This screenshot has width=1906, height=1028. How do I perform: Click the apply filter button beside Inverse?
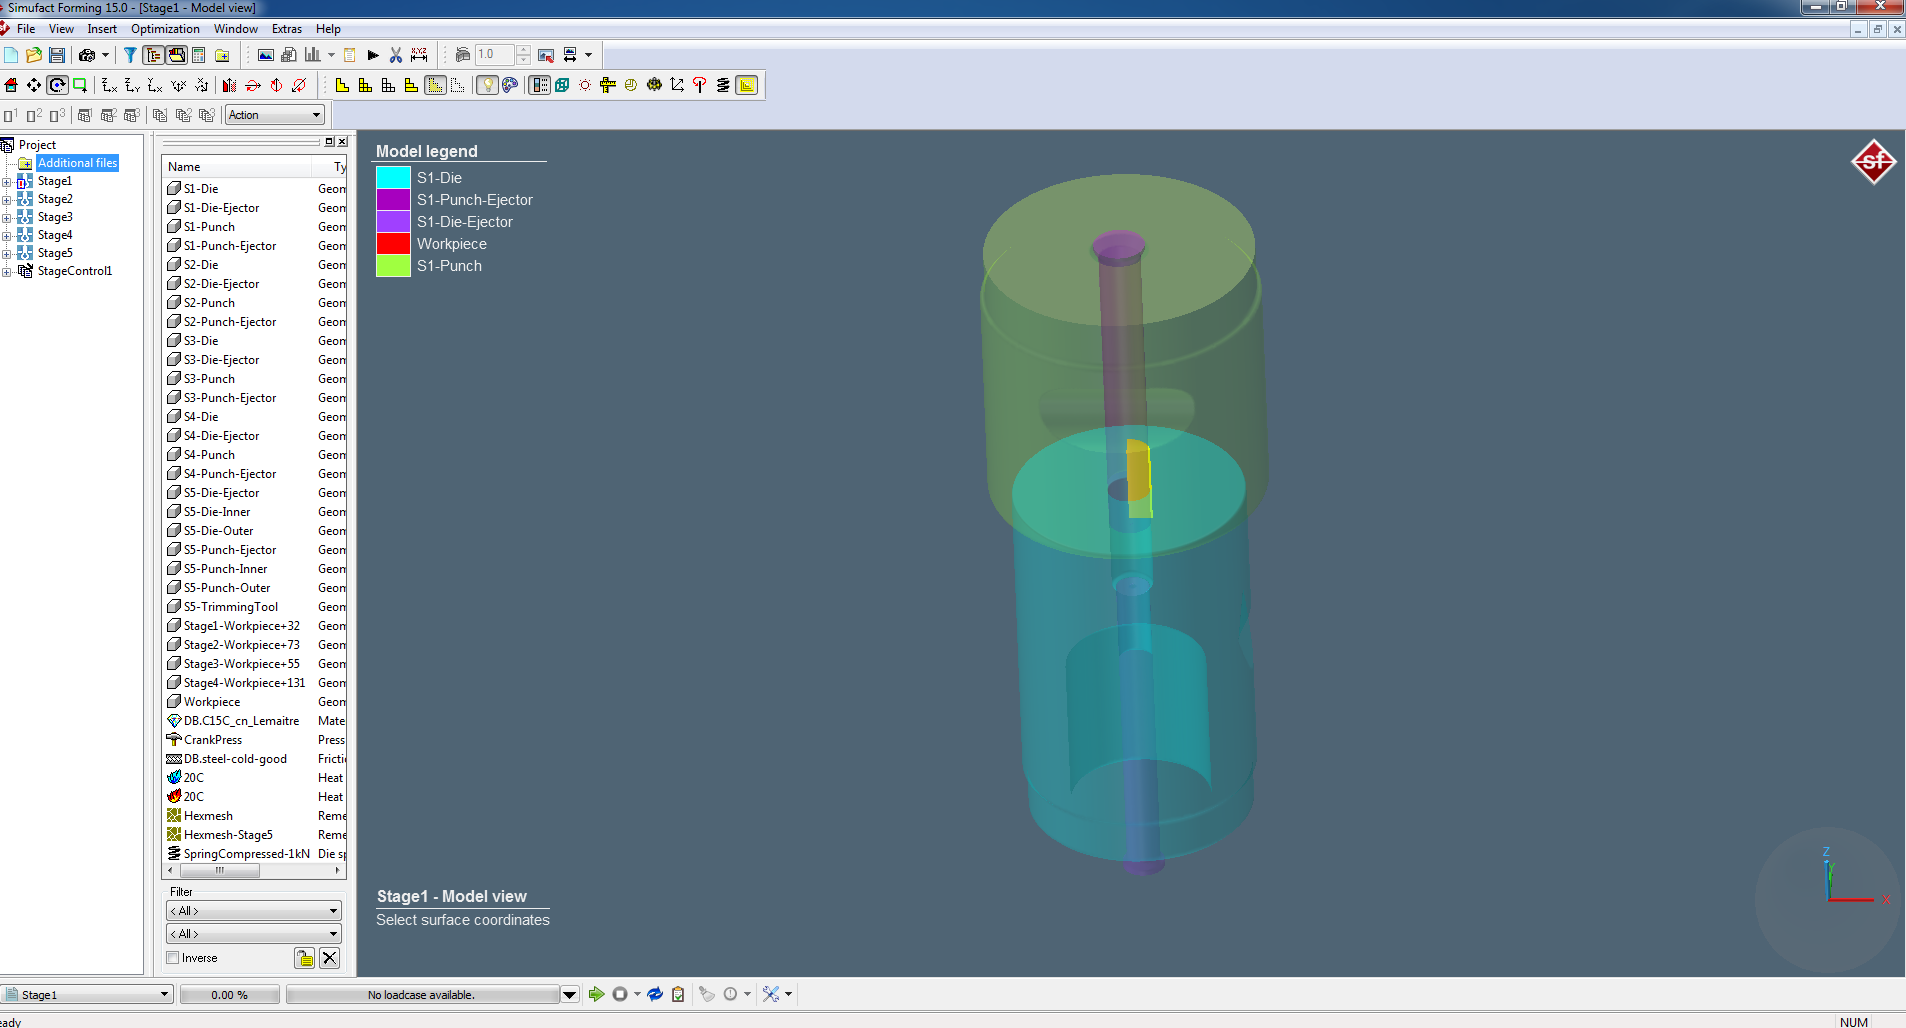pos(305,958)
